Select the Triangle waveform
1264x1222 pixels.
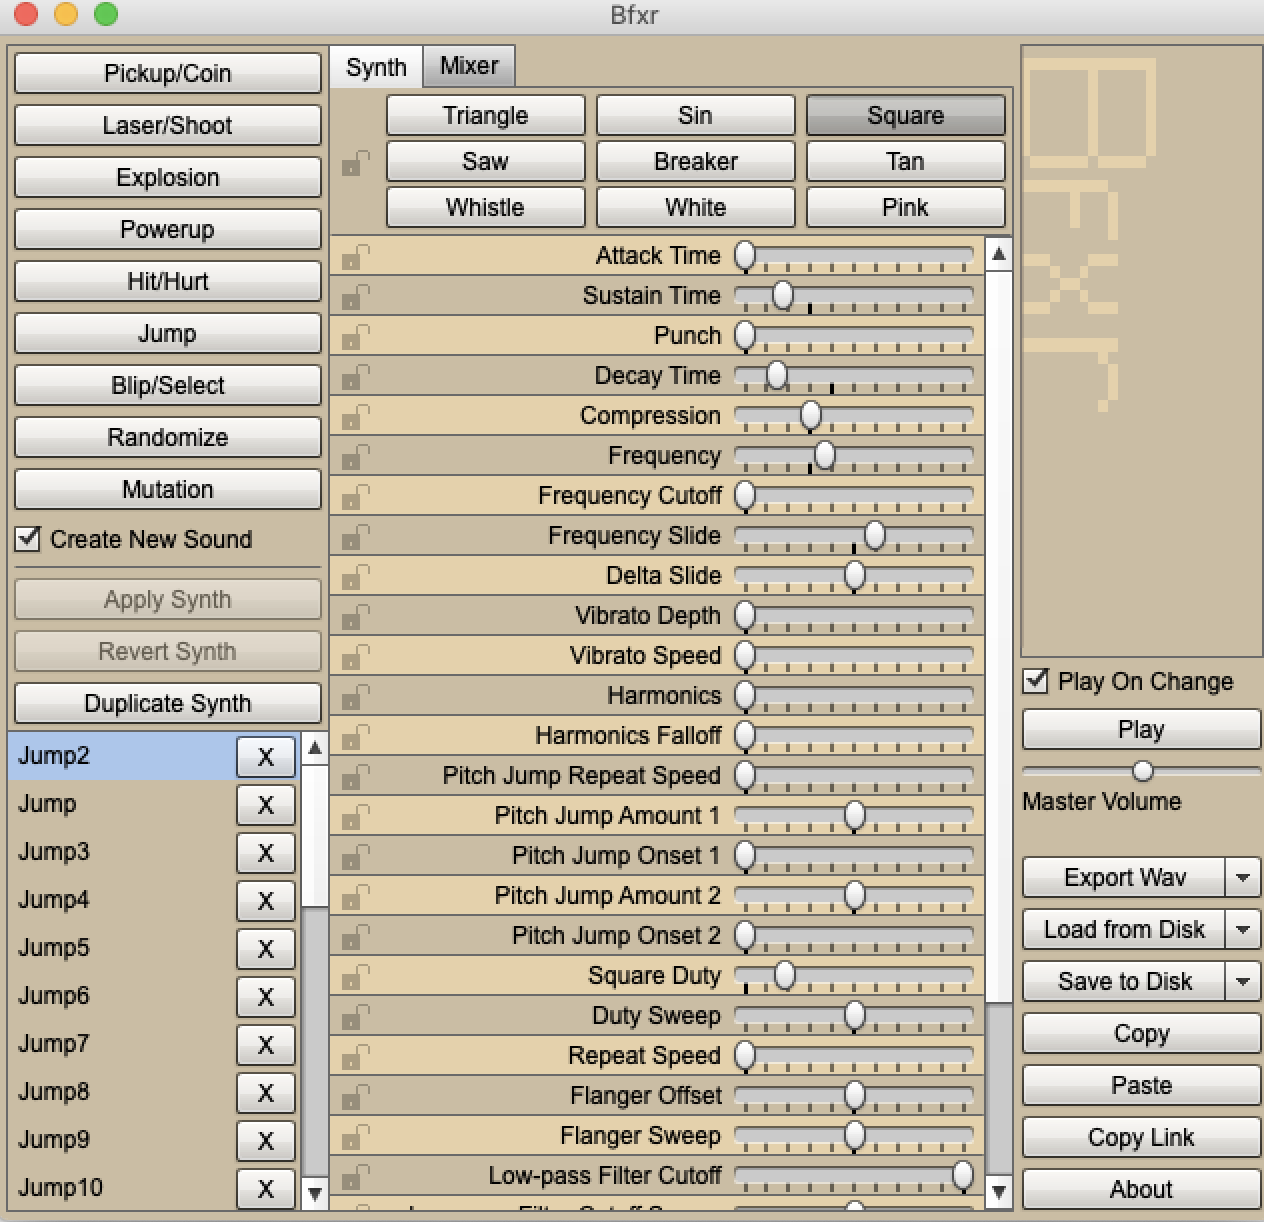click(485, 115)
